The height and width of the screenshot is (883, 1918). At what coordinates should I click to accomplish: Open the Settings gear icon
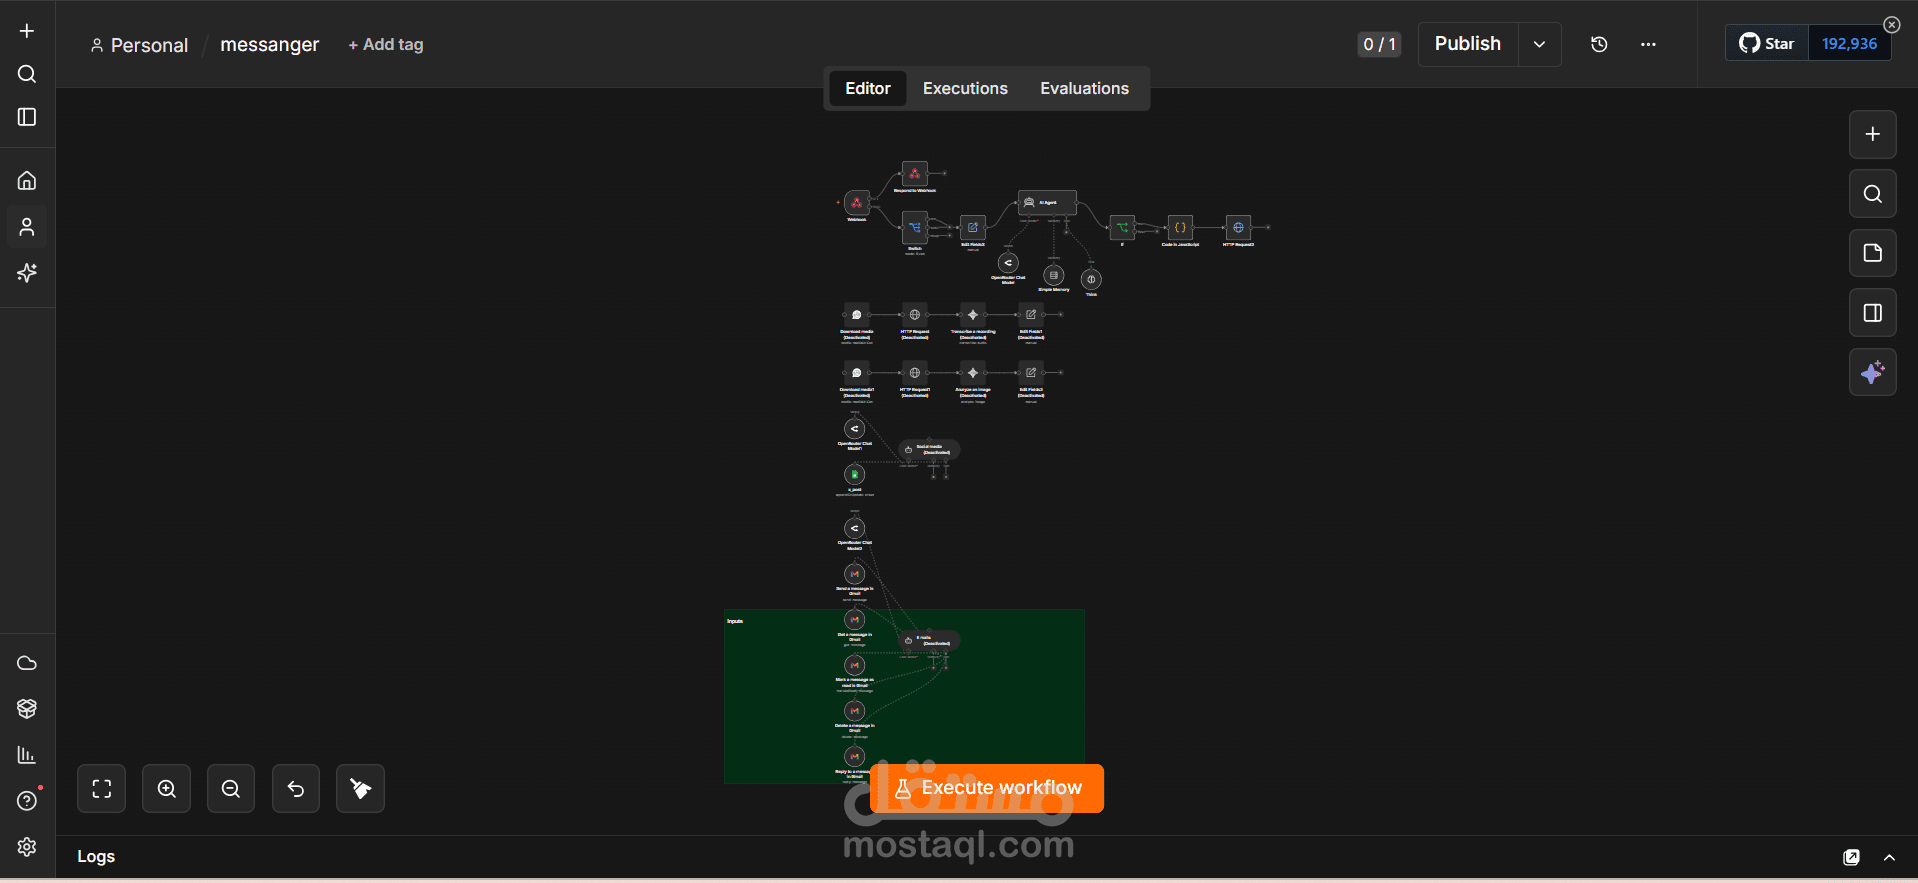[x=27, y=847]
